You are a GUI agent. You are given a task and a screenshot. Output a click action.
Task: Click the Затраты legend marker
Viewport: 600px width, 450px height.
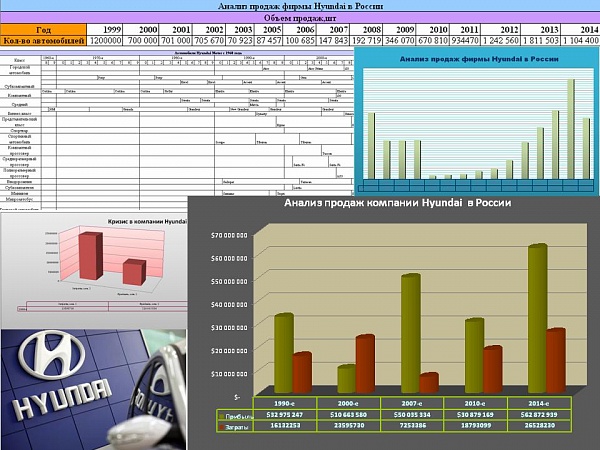(222, 425)
